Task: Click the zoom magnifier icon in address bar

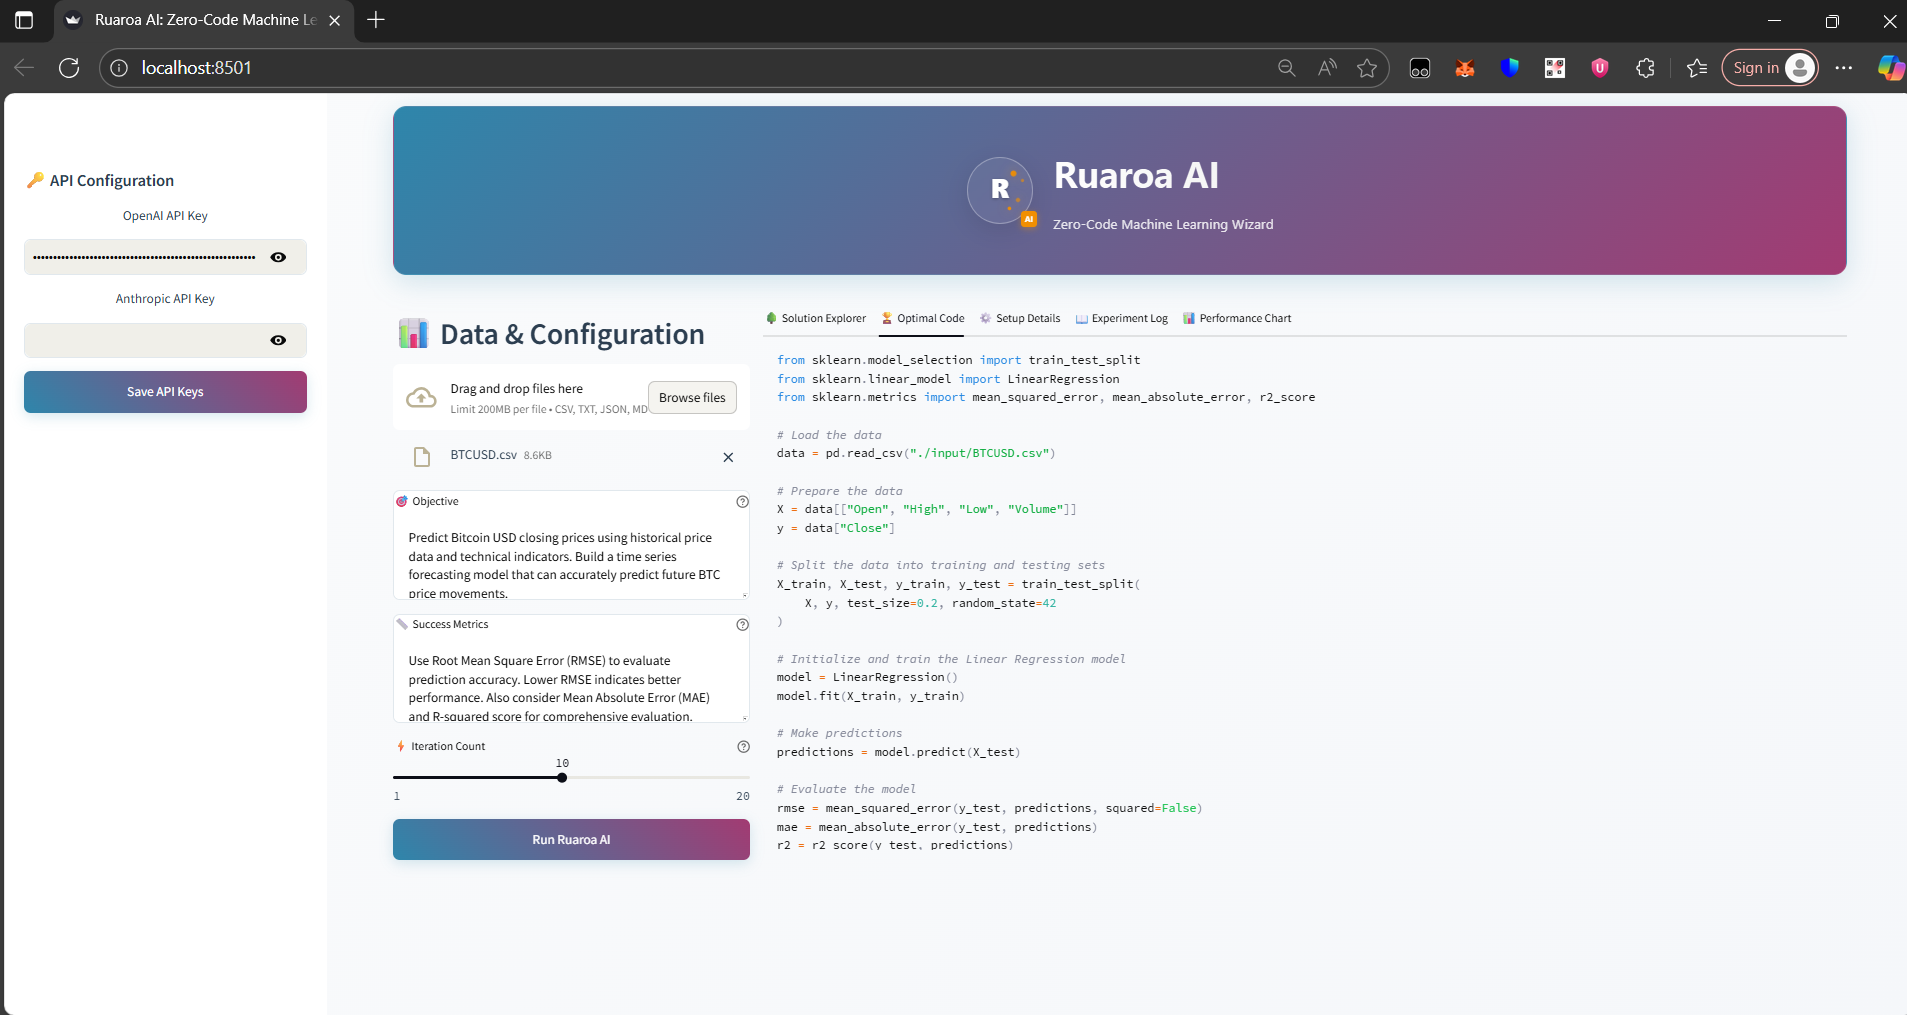Action: [1287, 68]
